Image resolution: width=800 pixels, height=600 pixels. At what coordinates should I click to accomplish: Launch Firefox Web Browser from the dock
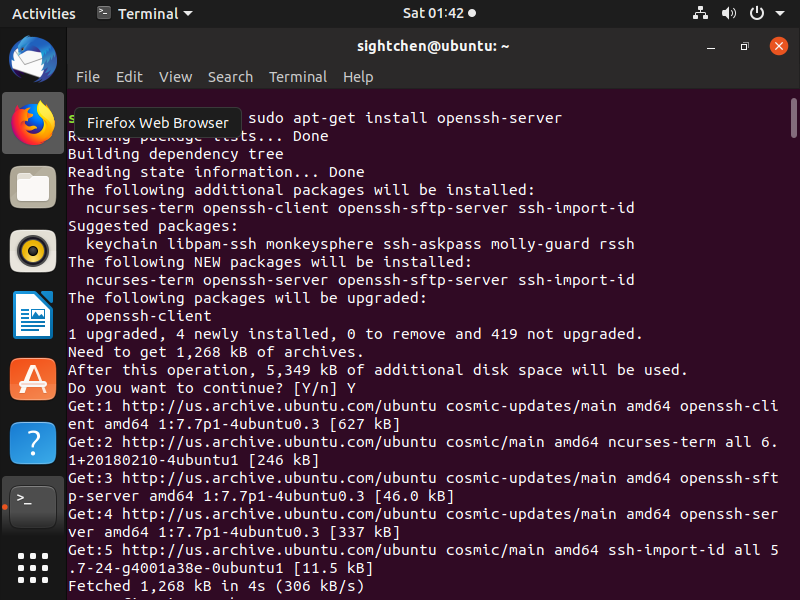pyautogui.click(x=33, y=123)
